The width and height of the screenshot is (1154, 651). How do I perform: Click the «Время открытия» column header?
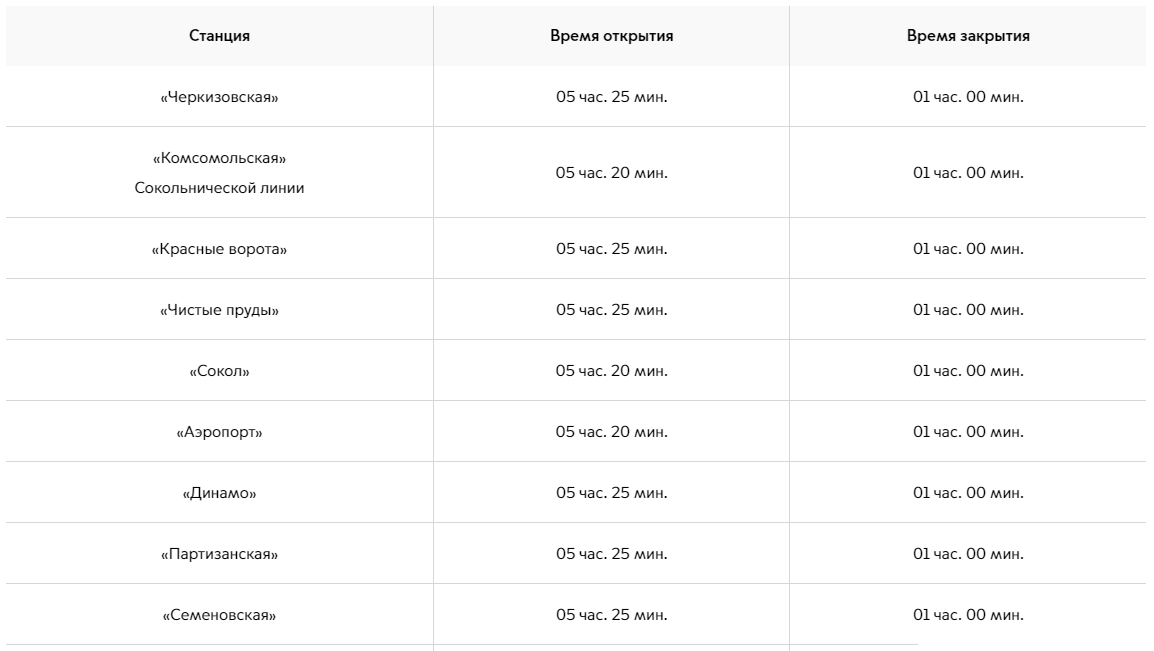611,36
